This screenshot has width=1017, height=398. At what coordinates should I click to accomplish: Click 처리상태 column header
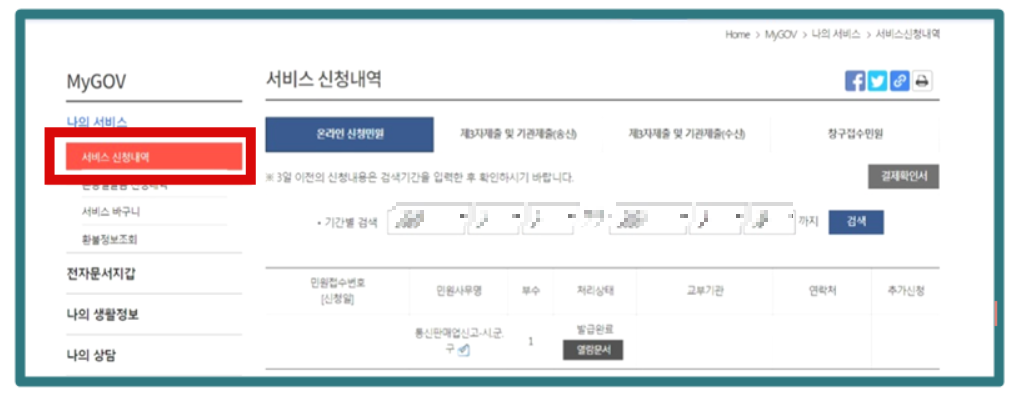[x=595, y=291]
